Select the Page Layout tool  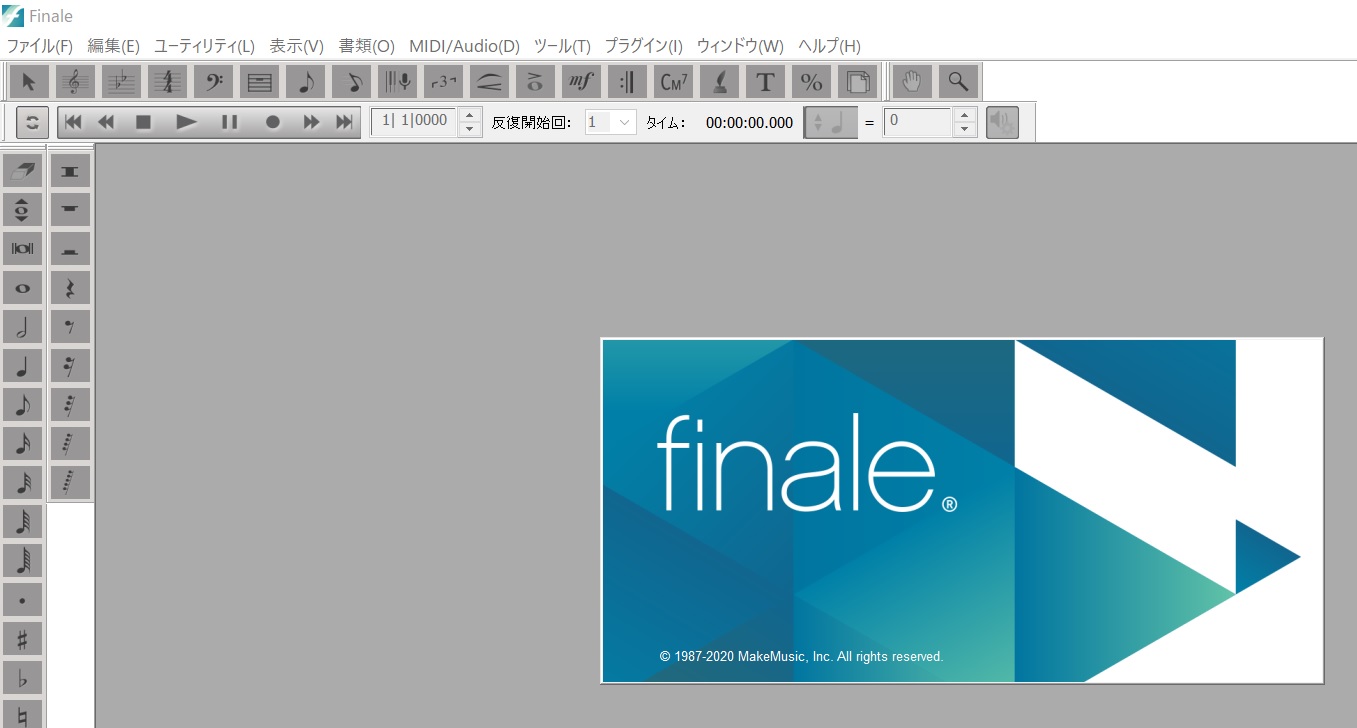(857, 81)
